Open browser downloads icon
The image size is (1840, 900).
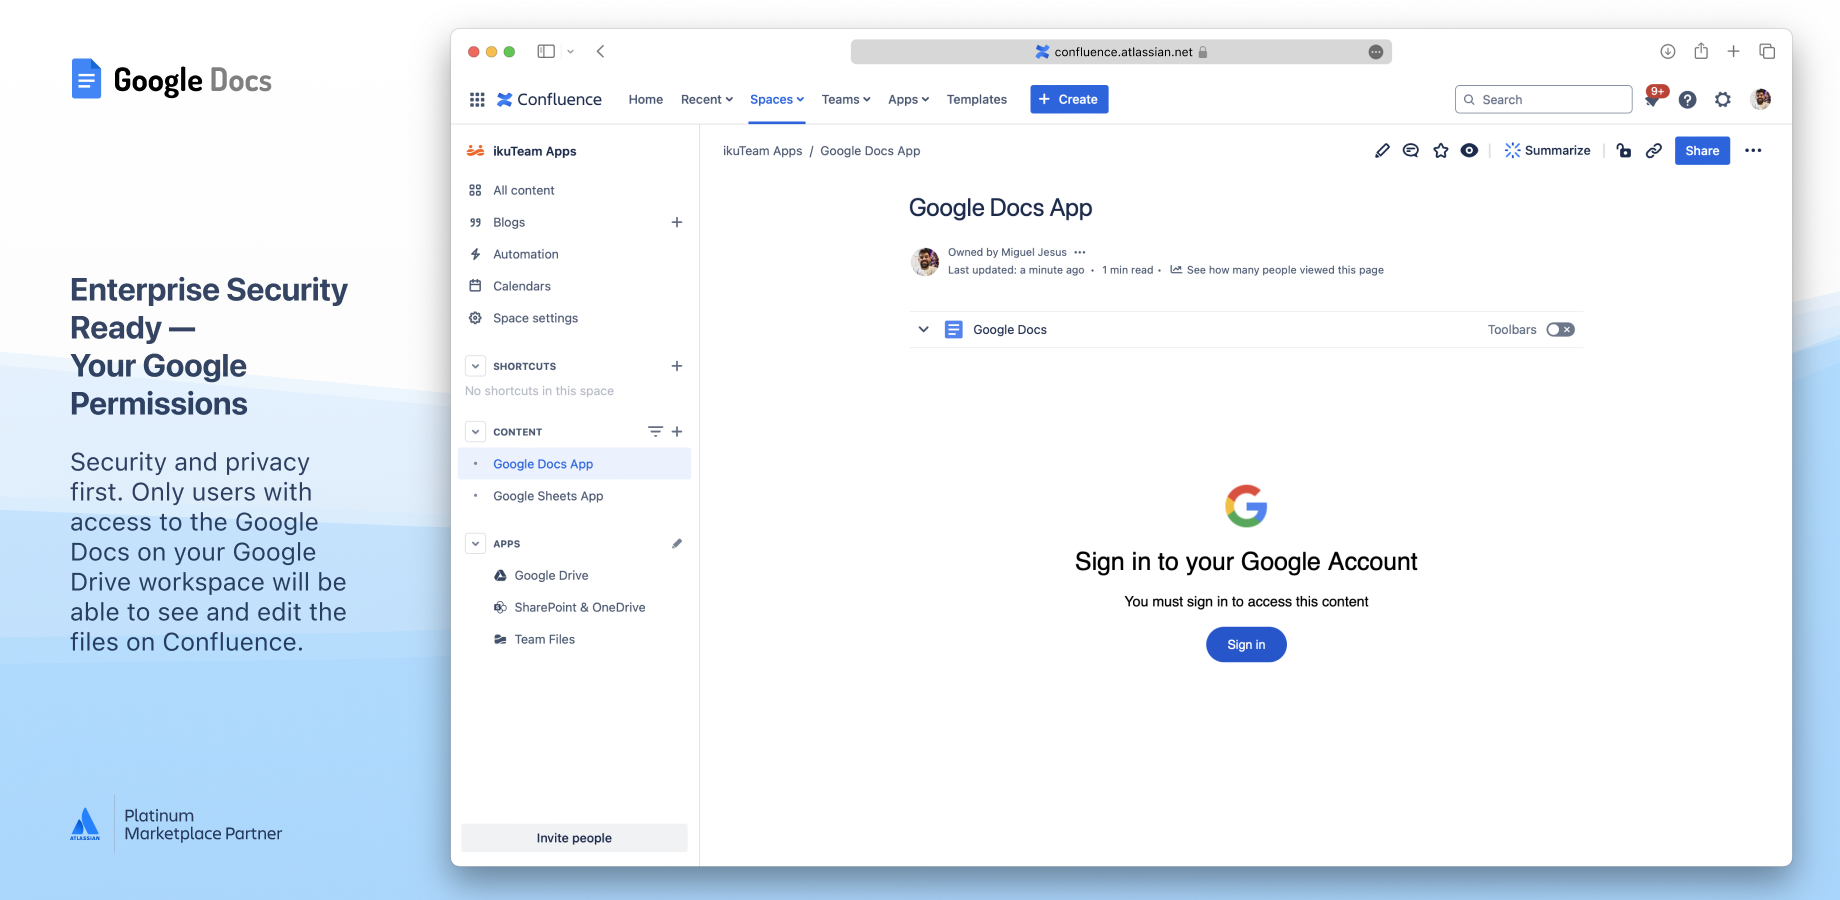(1667, 51)
